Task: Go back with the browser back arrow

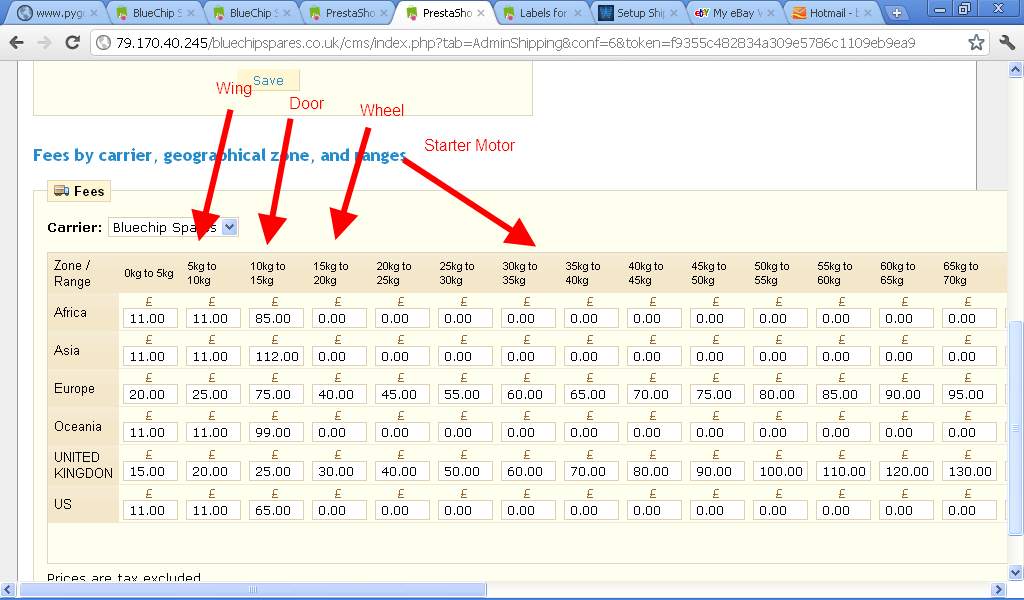Action: point(16,43)
